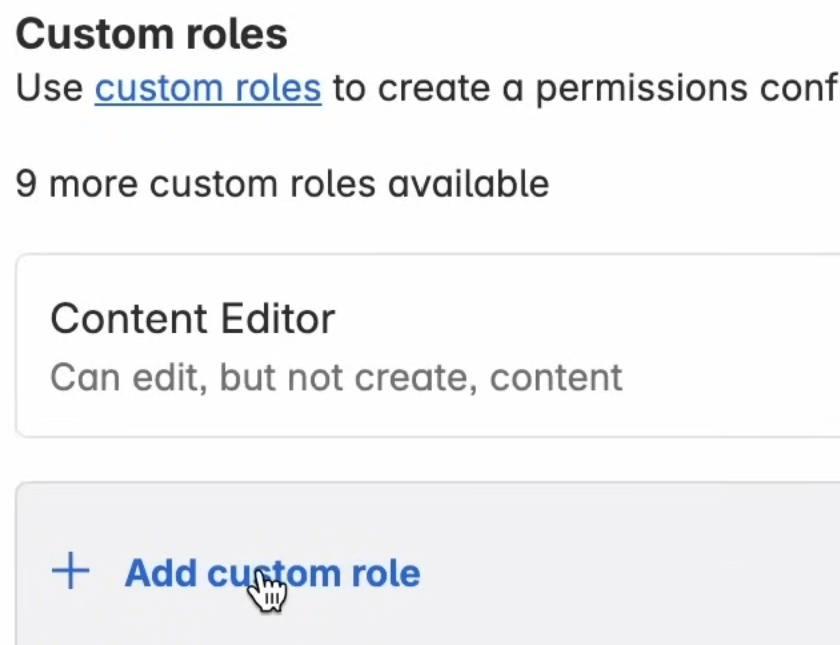Click blank area right of Content Editor title

[590, 319]
